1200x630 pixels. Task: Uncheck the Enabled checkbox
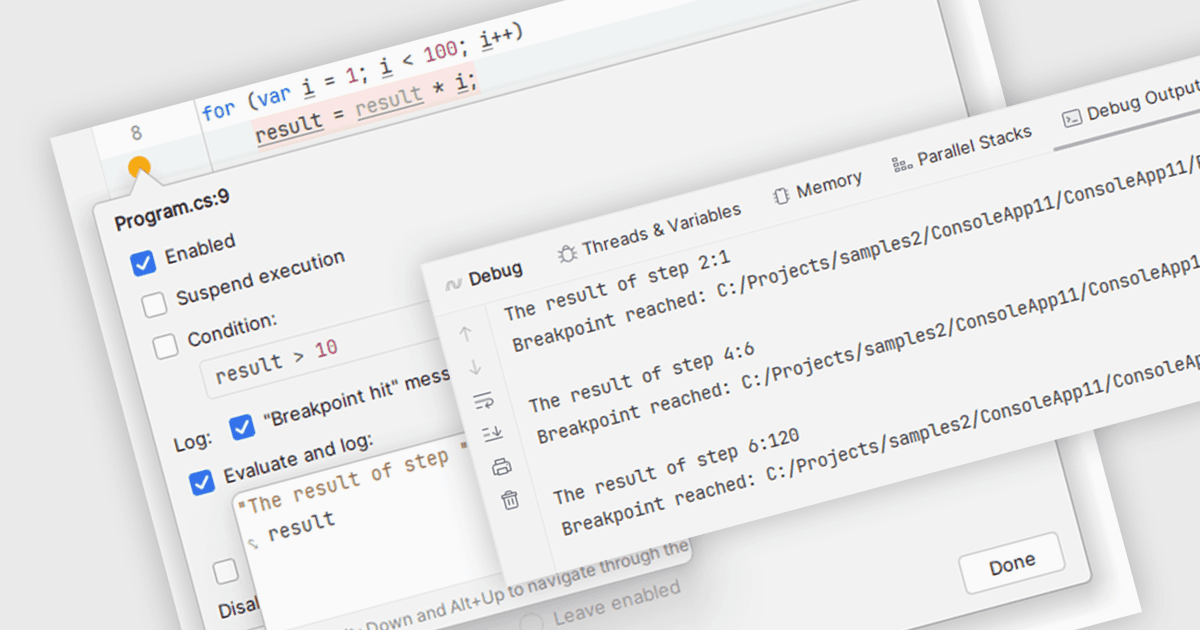(143, 263)
